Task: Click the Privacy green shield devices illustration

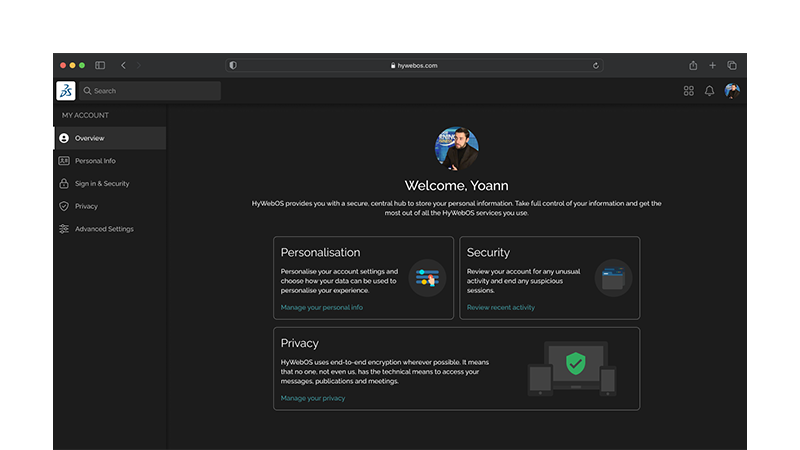Action: (x=572, y=368)
